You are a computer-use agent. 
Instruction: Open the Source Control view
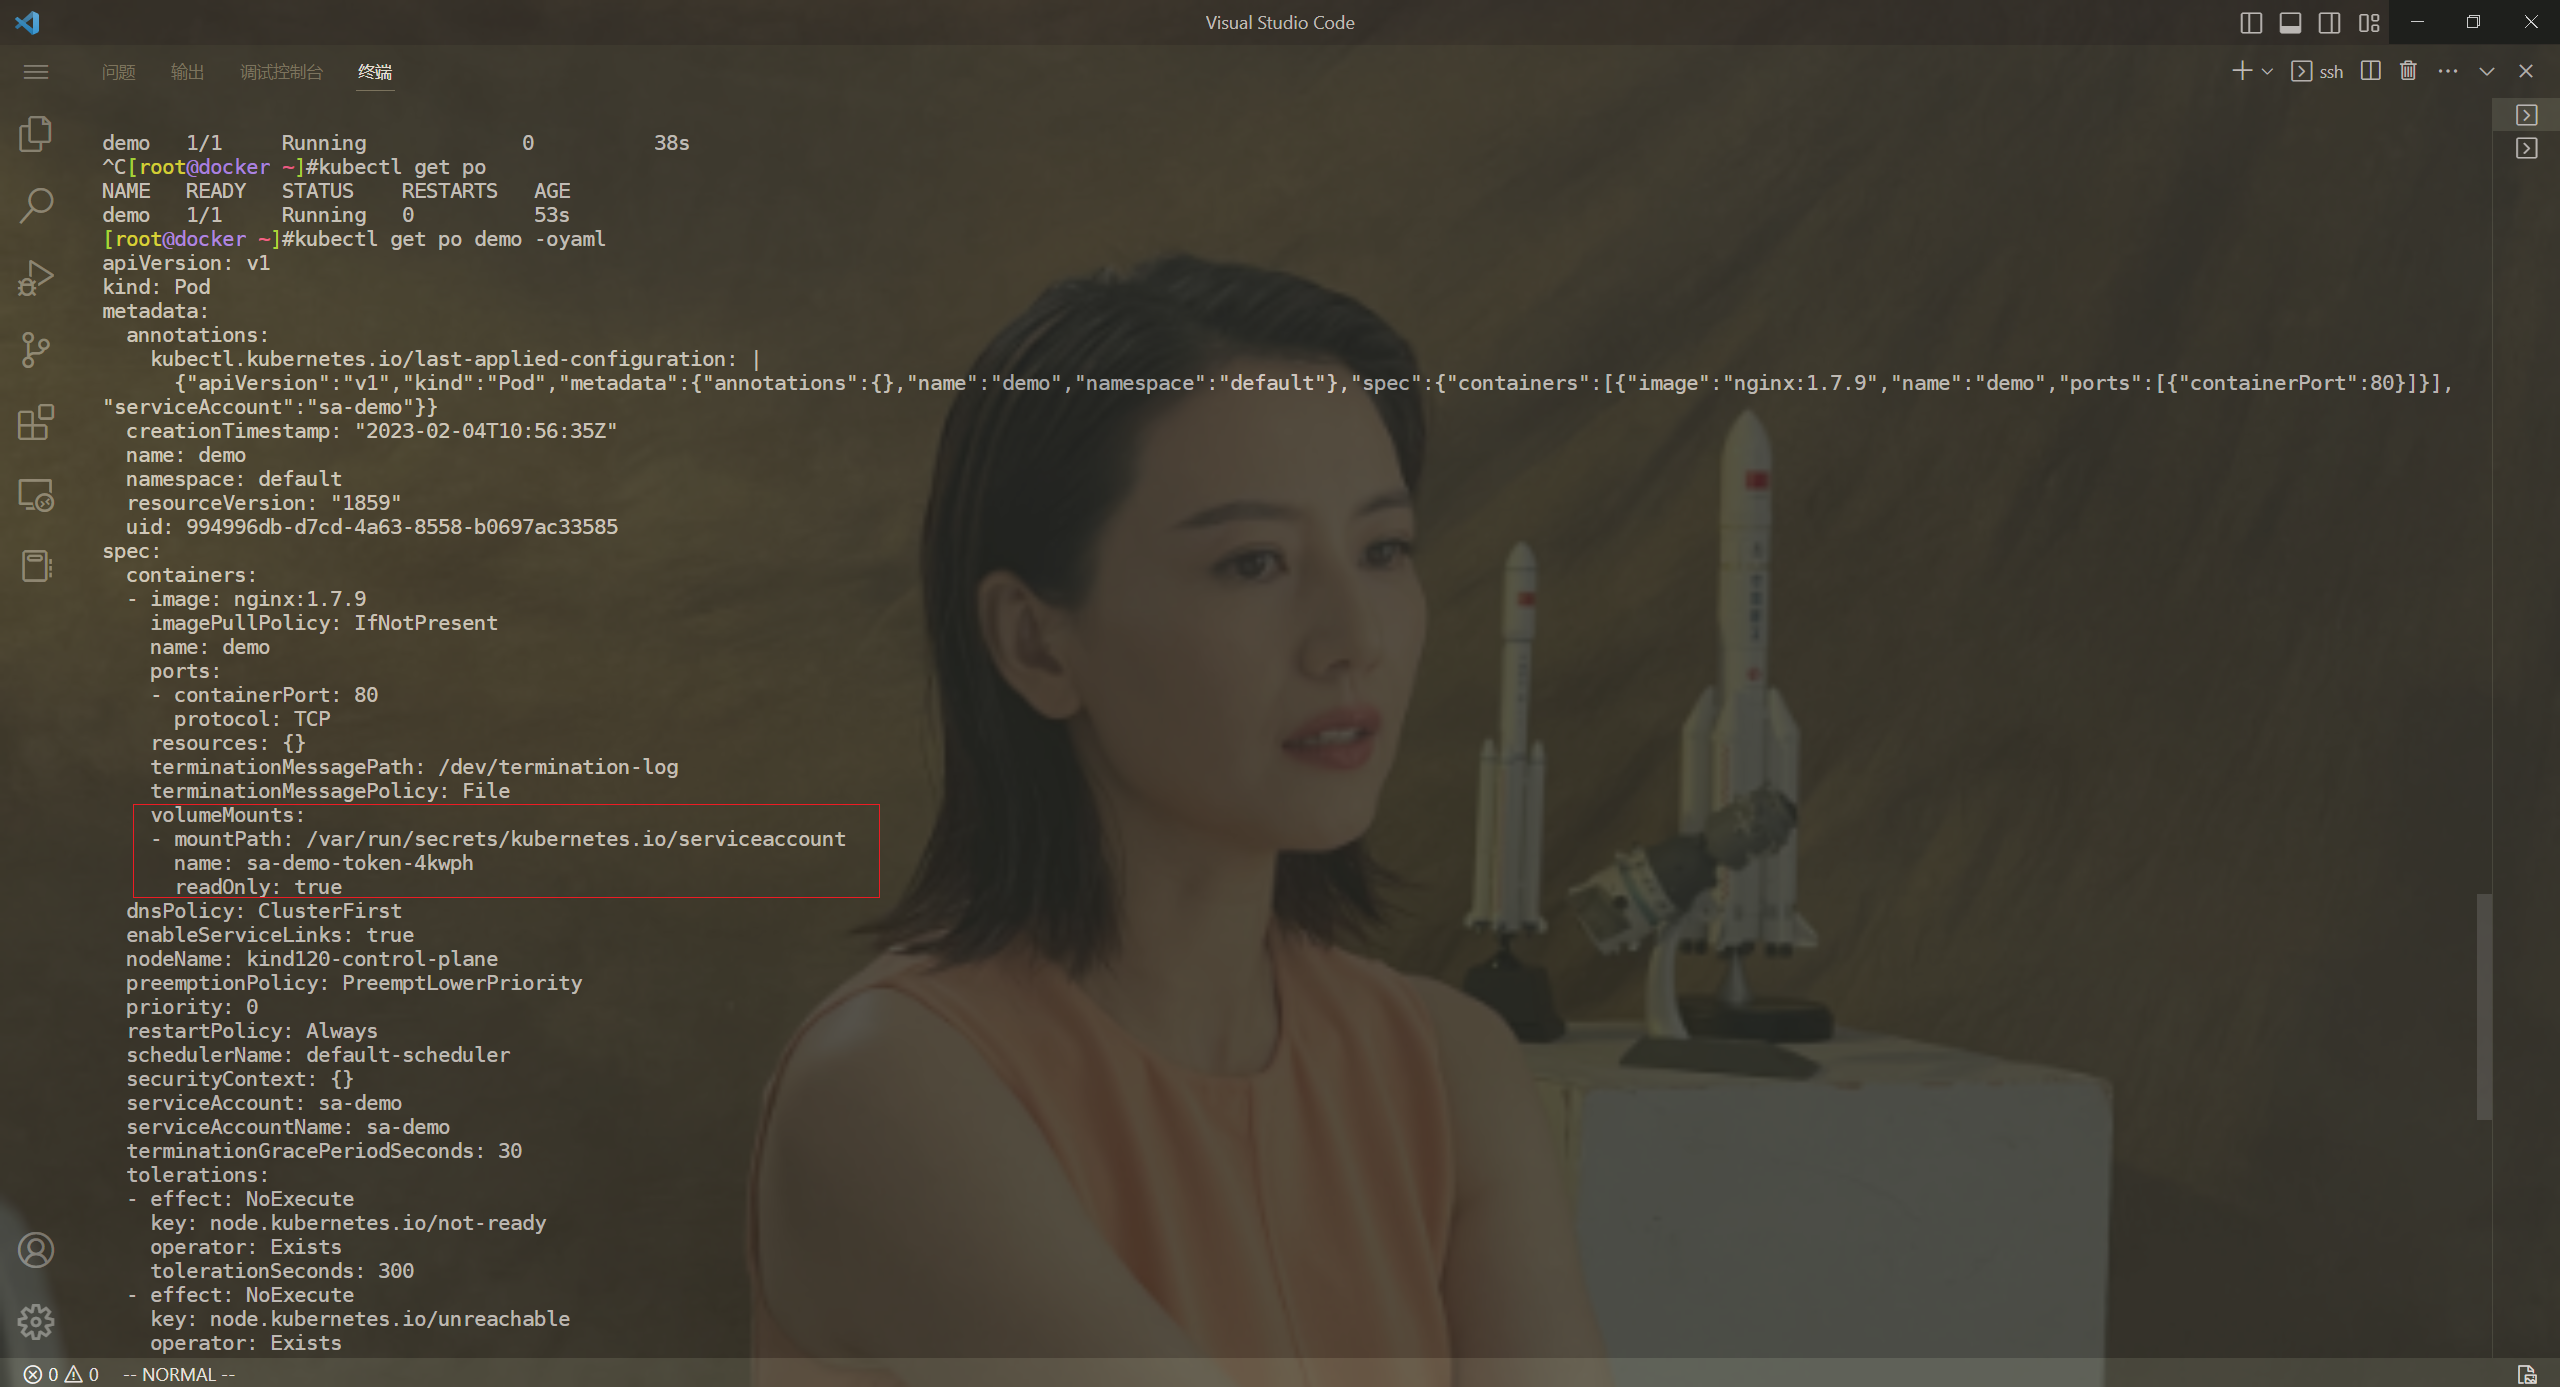click(x=36, y=349)
